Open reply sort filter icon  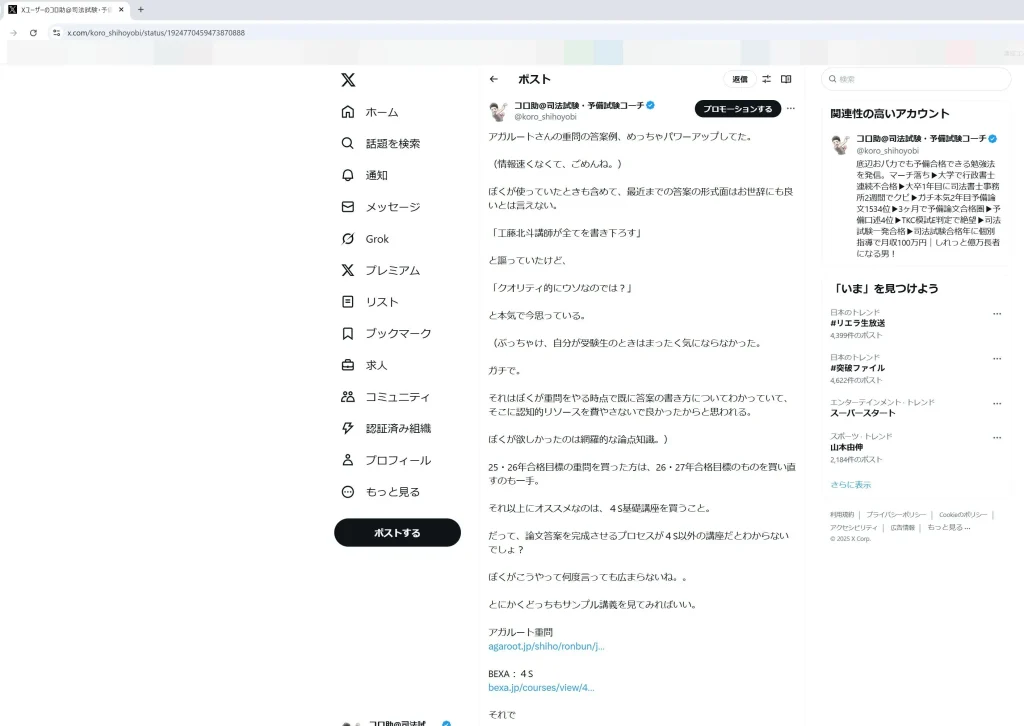pos(766,79)
